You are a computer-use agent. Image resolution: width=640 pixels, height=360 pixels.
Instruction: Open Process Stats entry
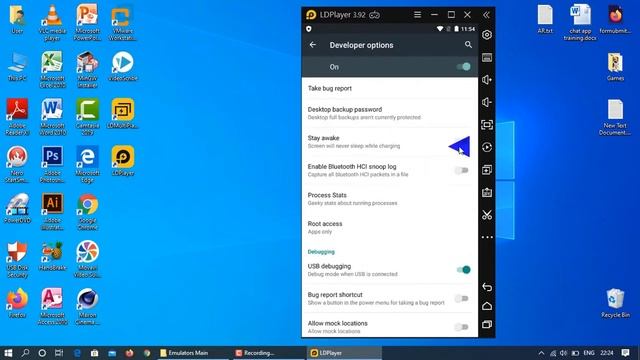coord(390,199)
